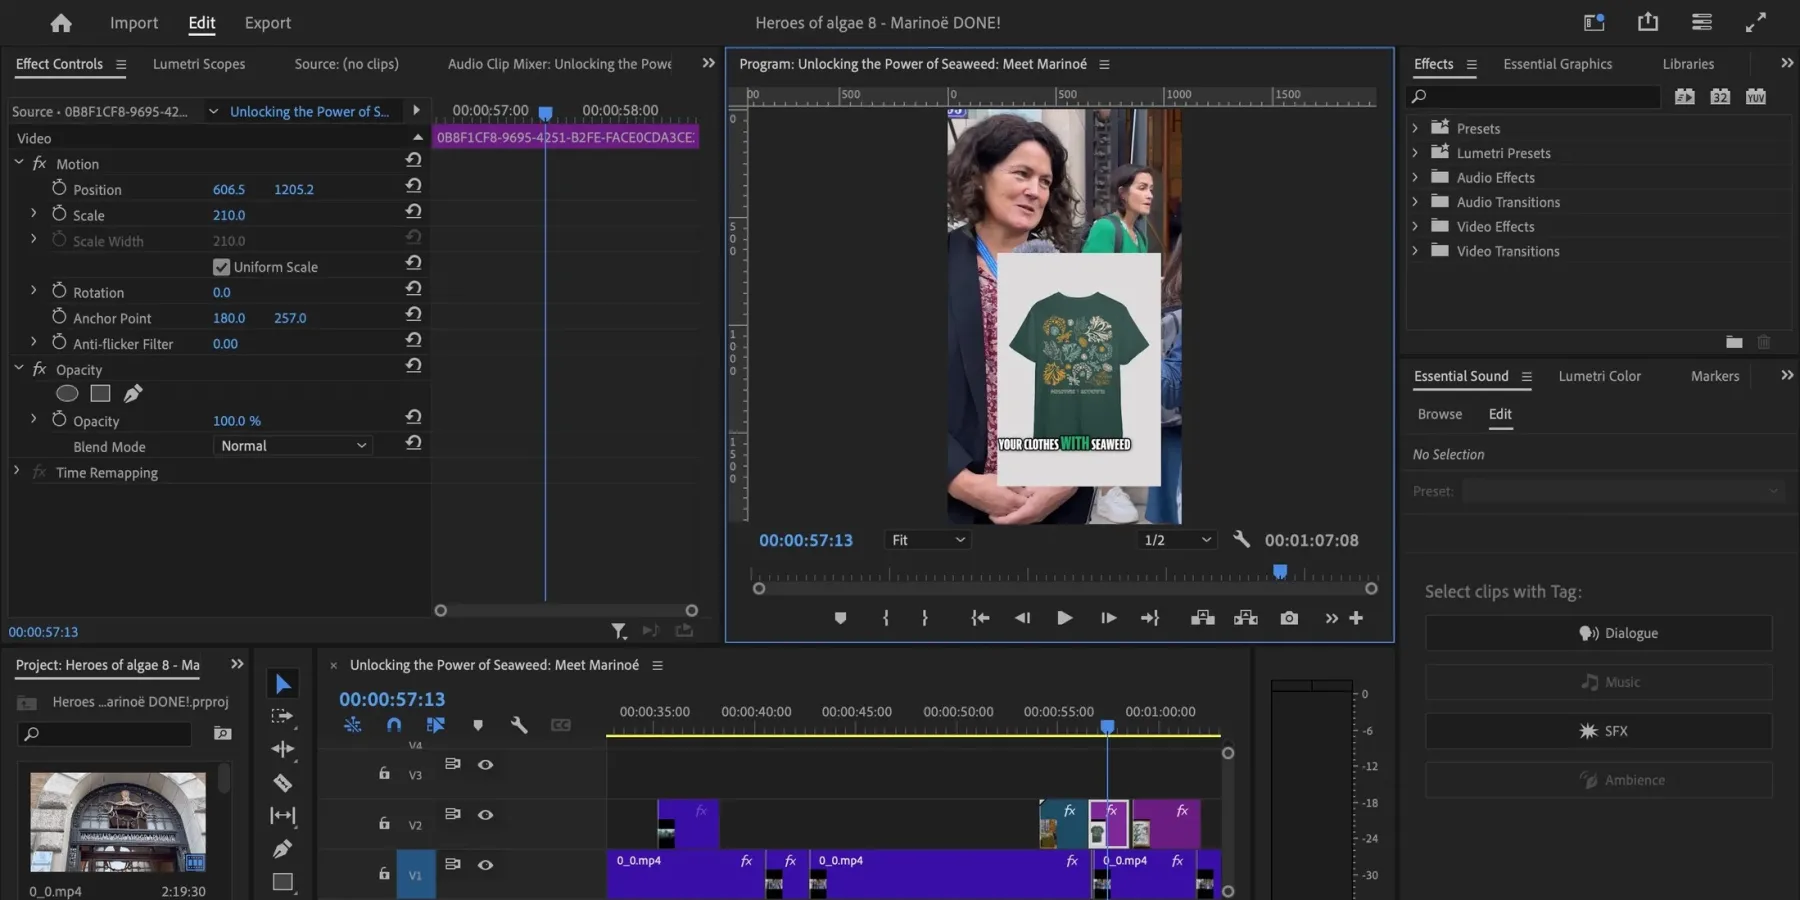Open the Fit zoom level dropdown
This screenshot has width=1800, height=900.
click(x=927, y=540)
